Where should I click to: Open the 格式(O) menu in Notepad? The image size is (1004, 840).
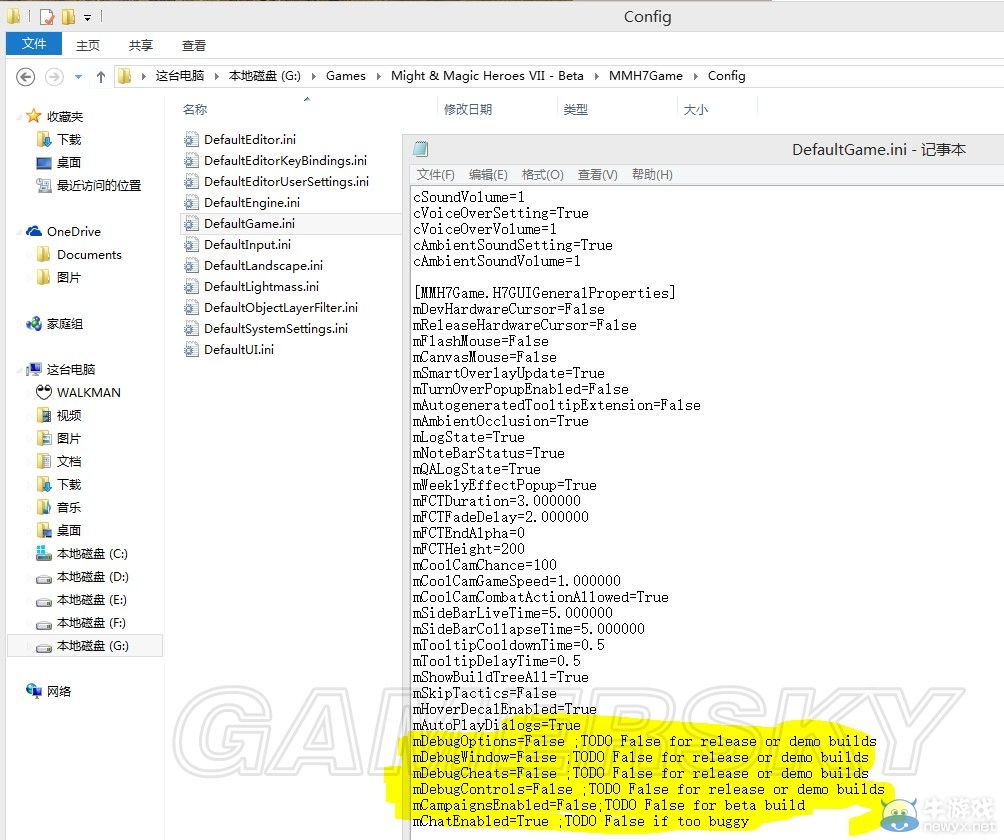click(x=542, y=175)
